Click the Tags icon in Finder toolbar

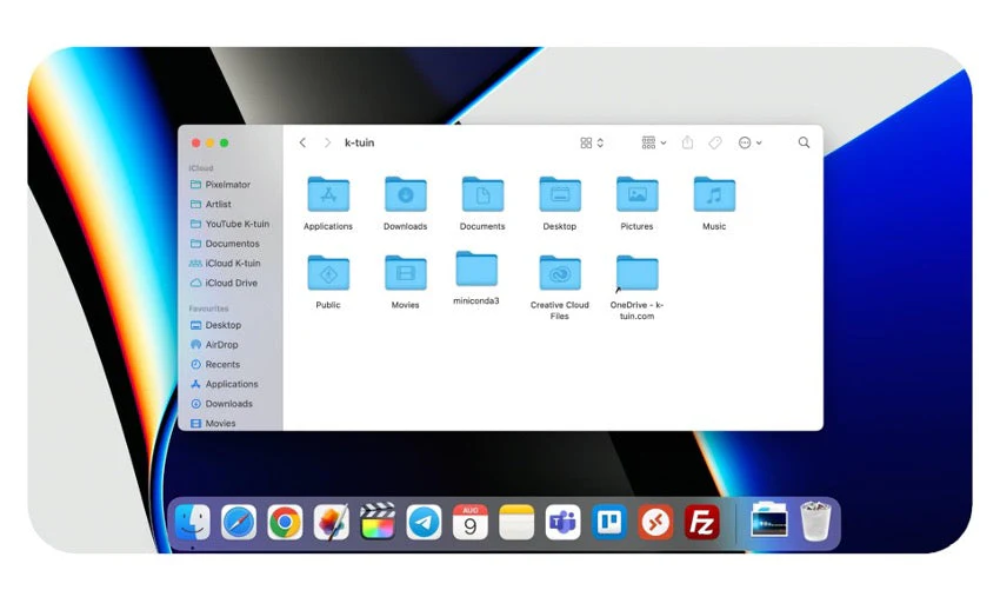[715, 143]
